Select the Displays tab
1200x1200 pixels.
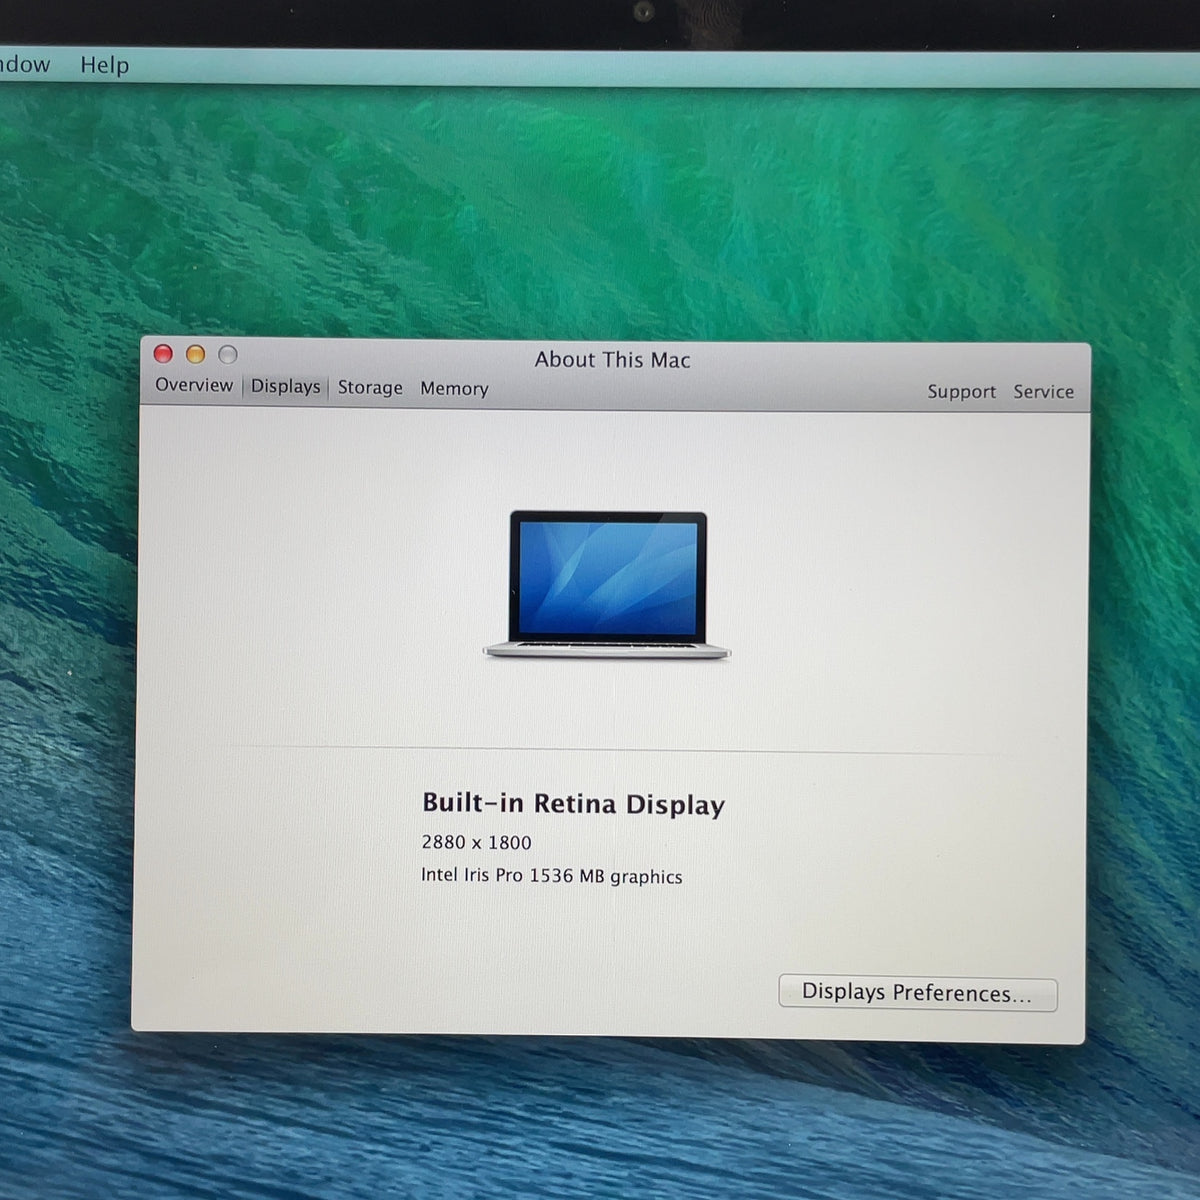[x=286, y=387]
